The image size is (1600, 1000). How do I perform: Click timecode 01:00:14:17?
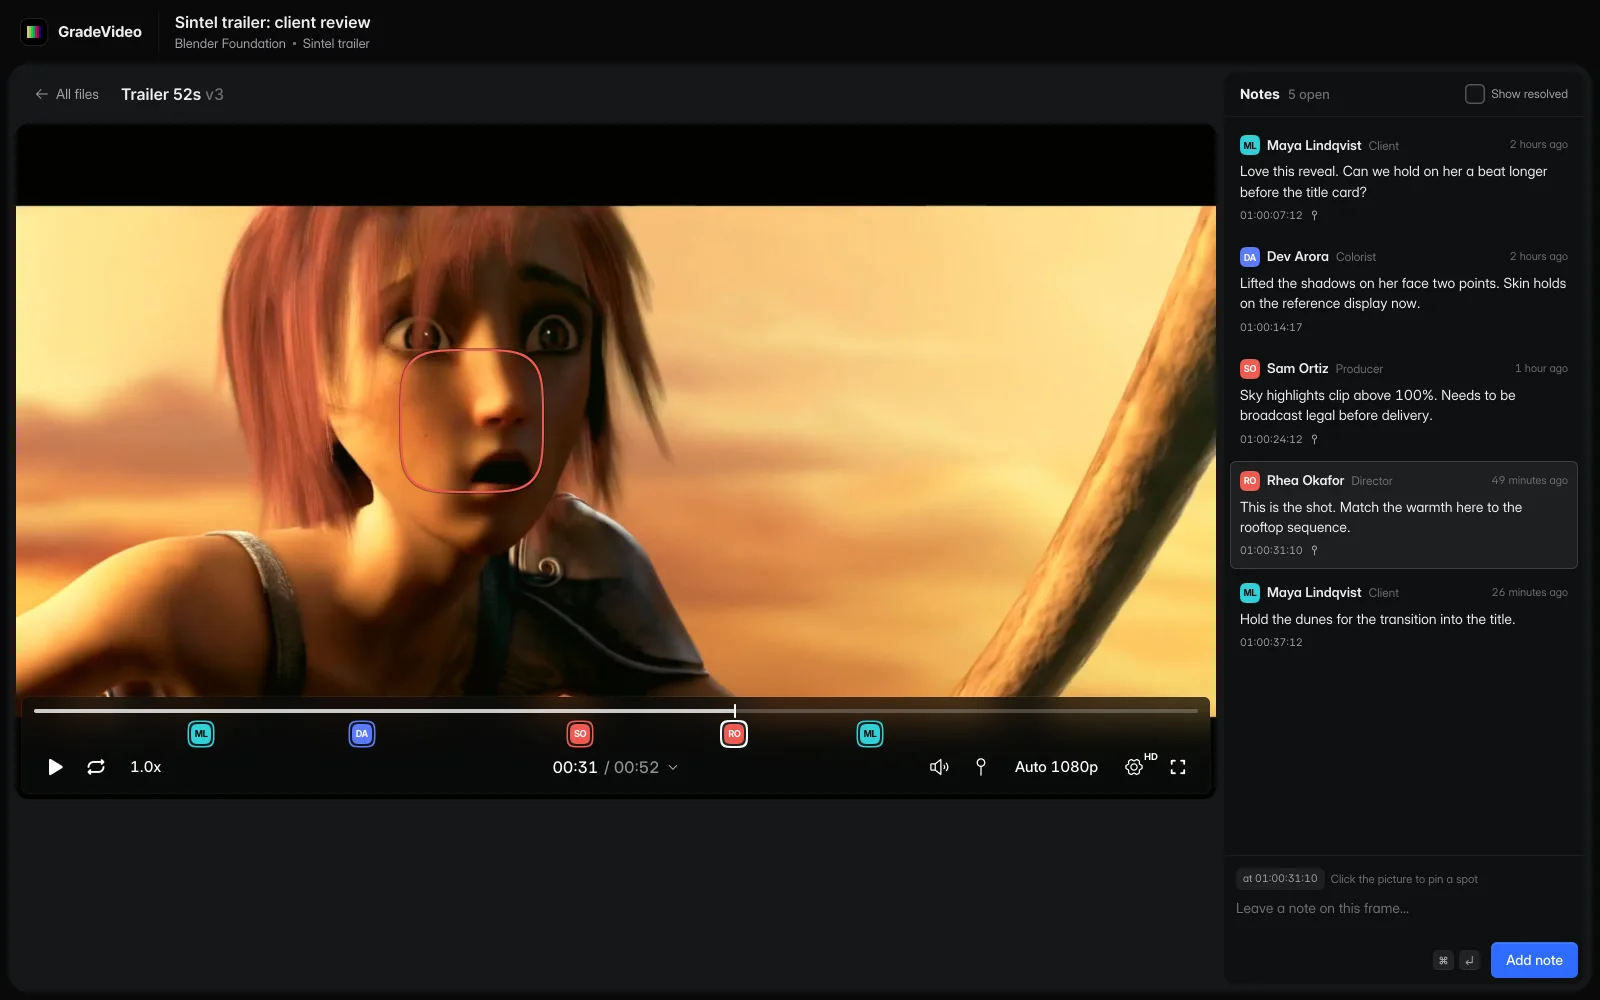tap(1271, 327)
